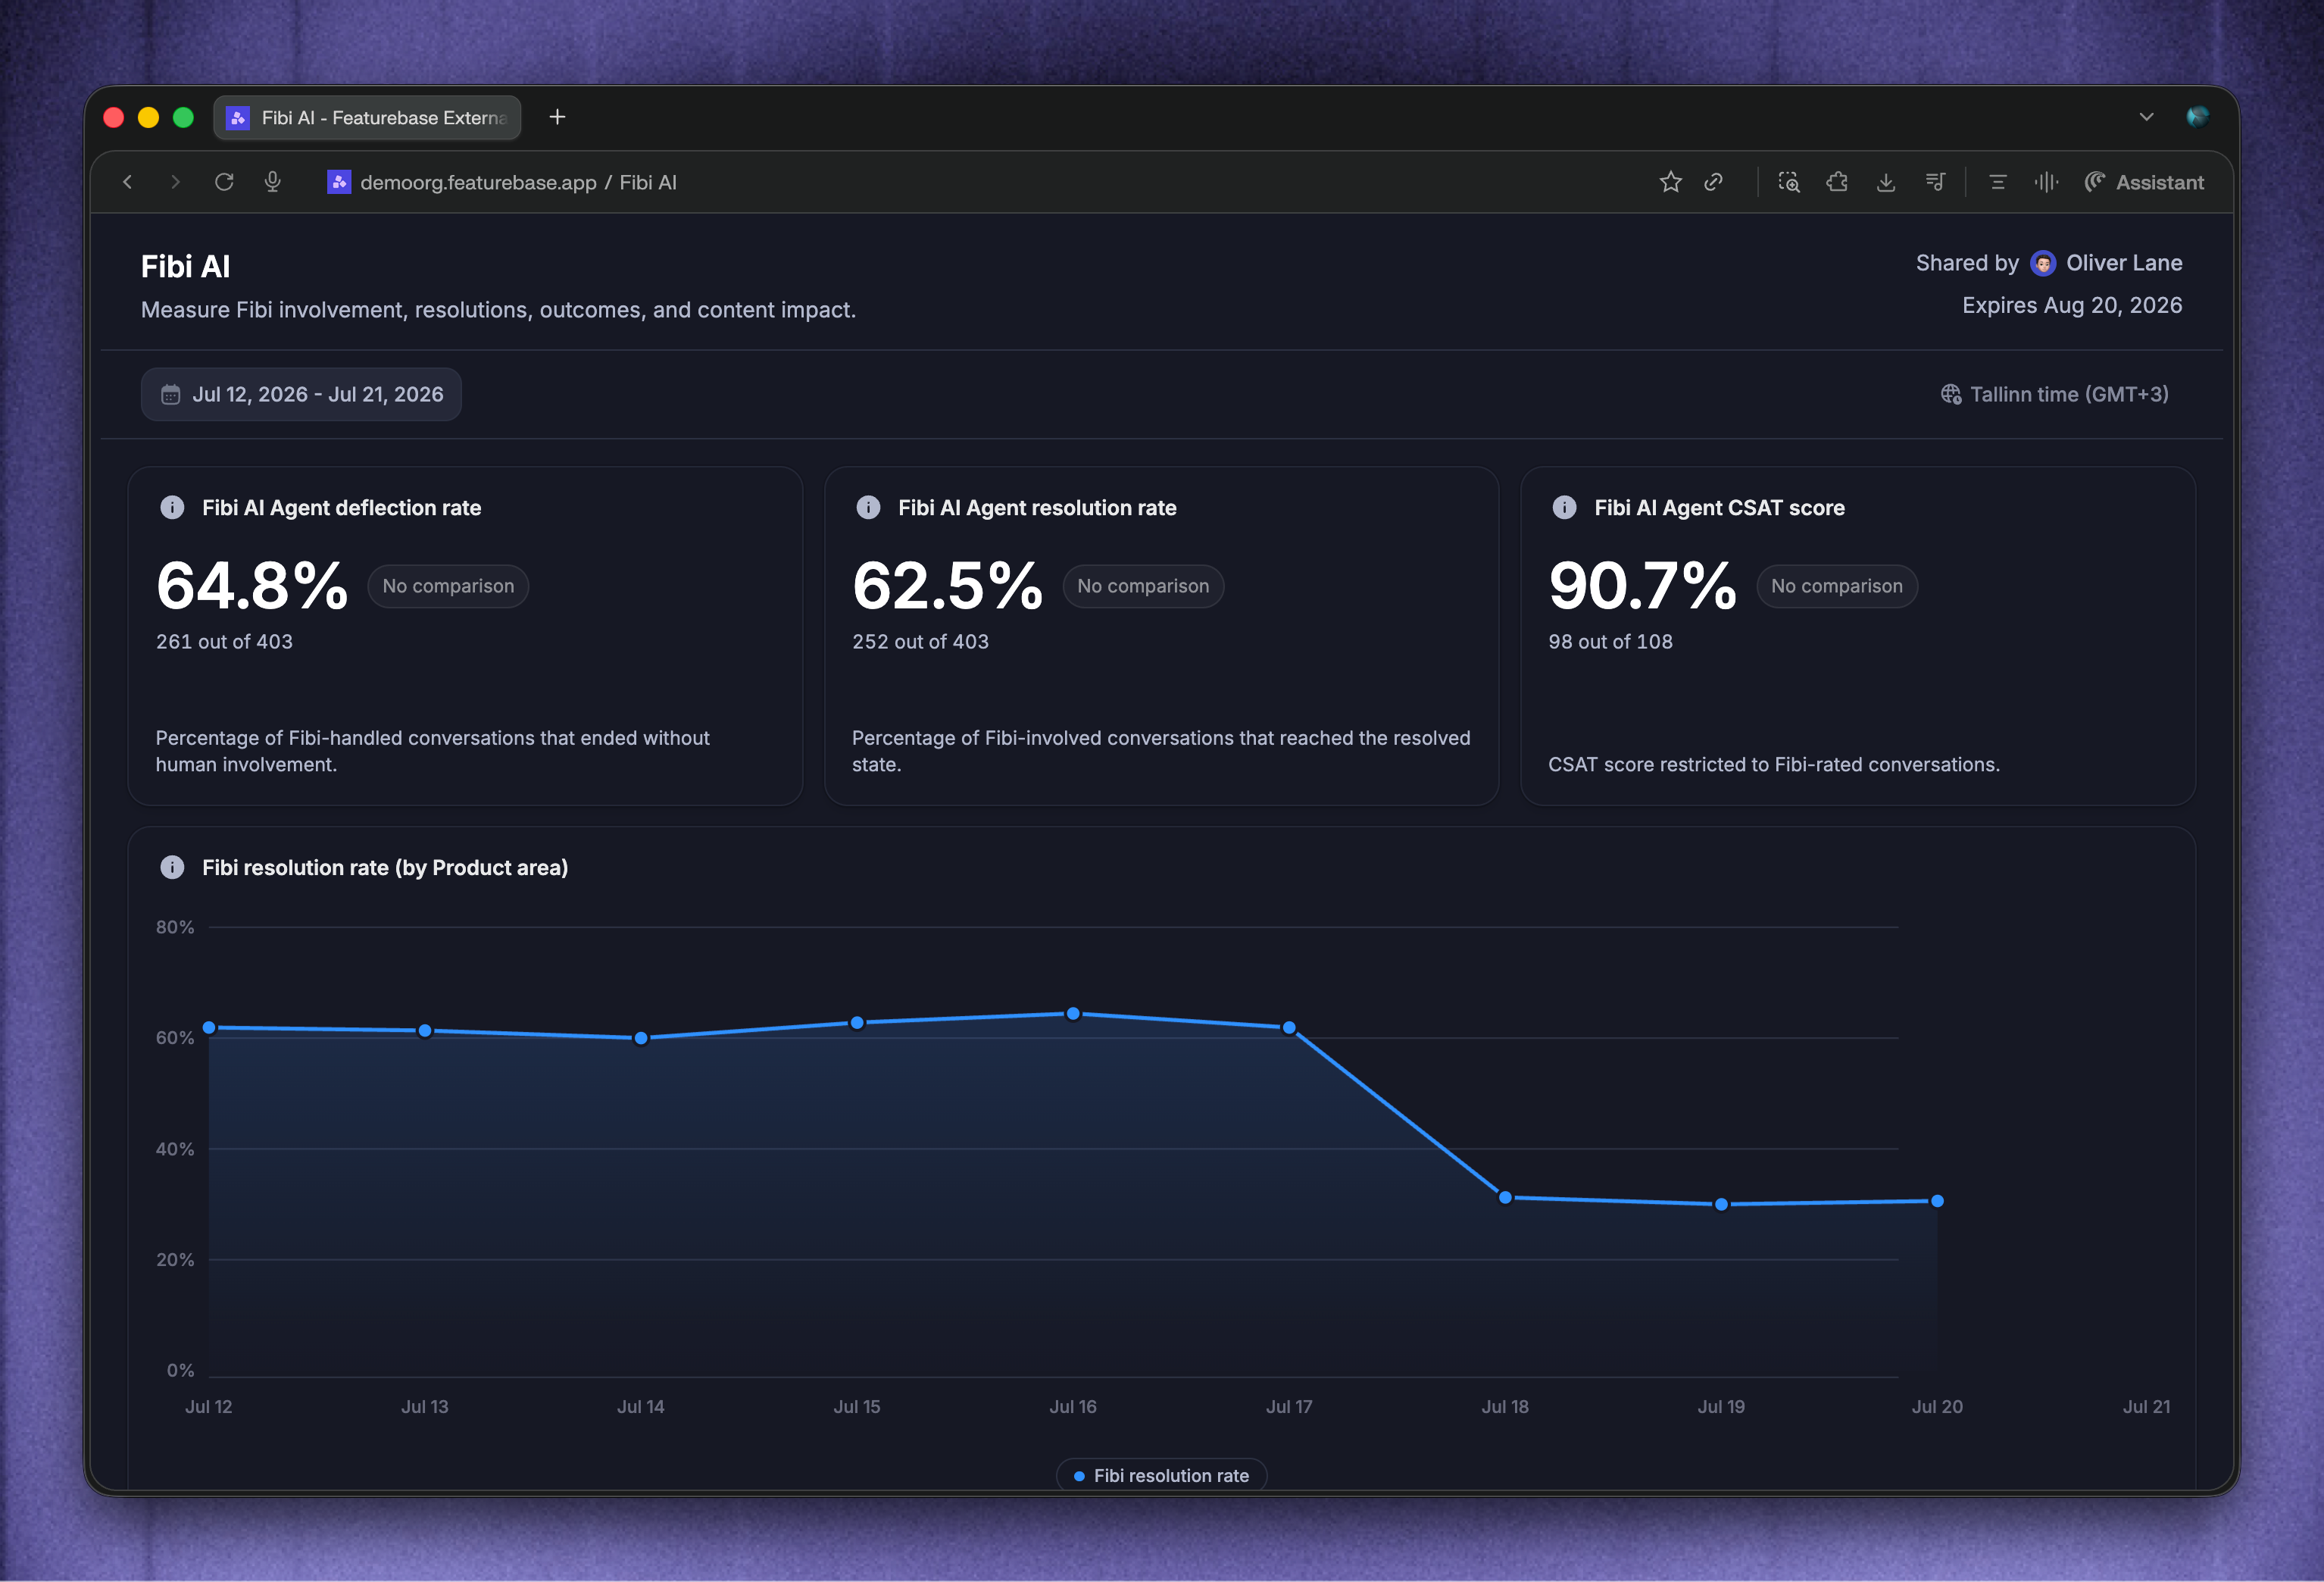Toggle Fibi resolution rate legend series
Viewport: 2324px width, 1582px height.
1161,1475
